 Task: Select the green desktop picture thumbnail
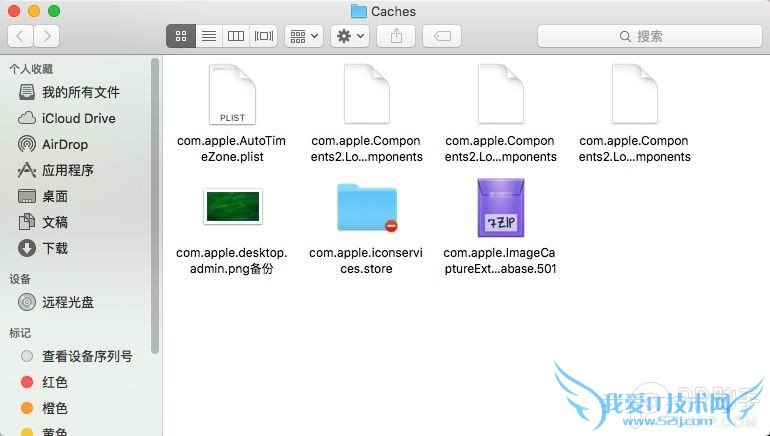click(233, 206)
